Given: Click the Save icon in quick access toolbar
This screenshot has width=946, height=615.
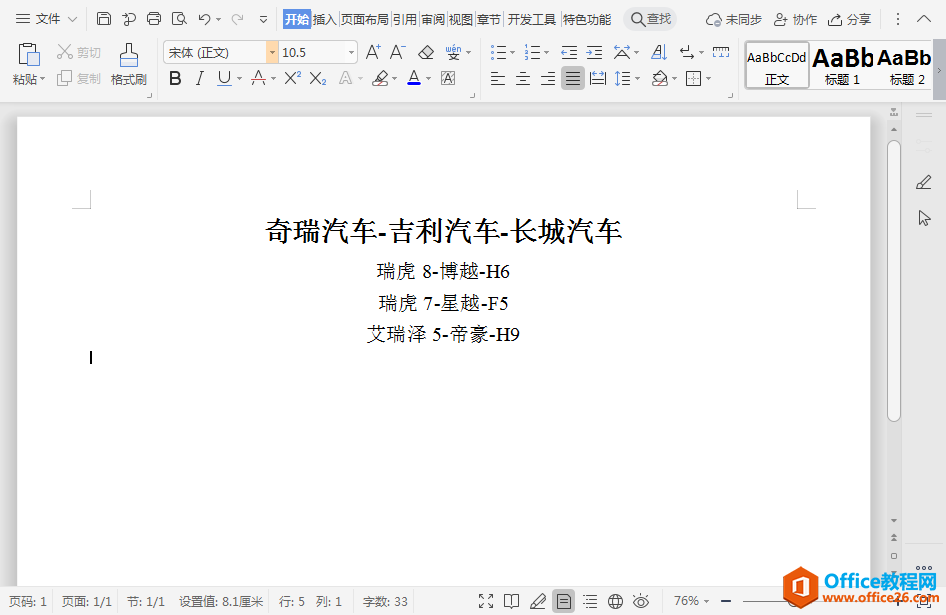Looking at the screenshot, I should (104, 19).
